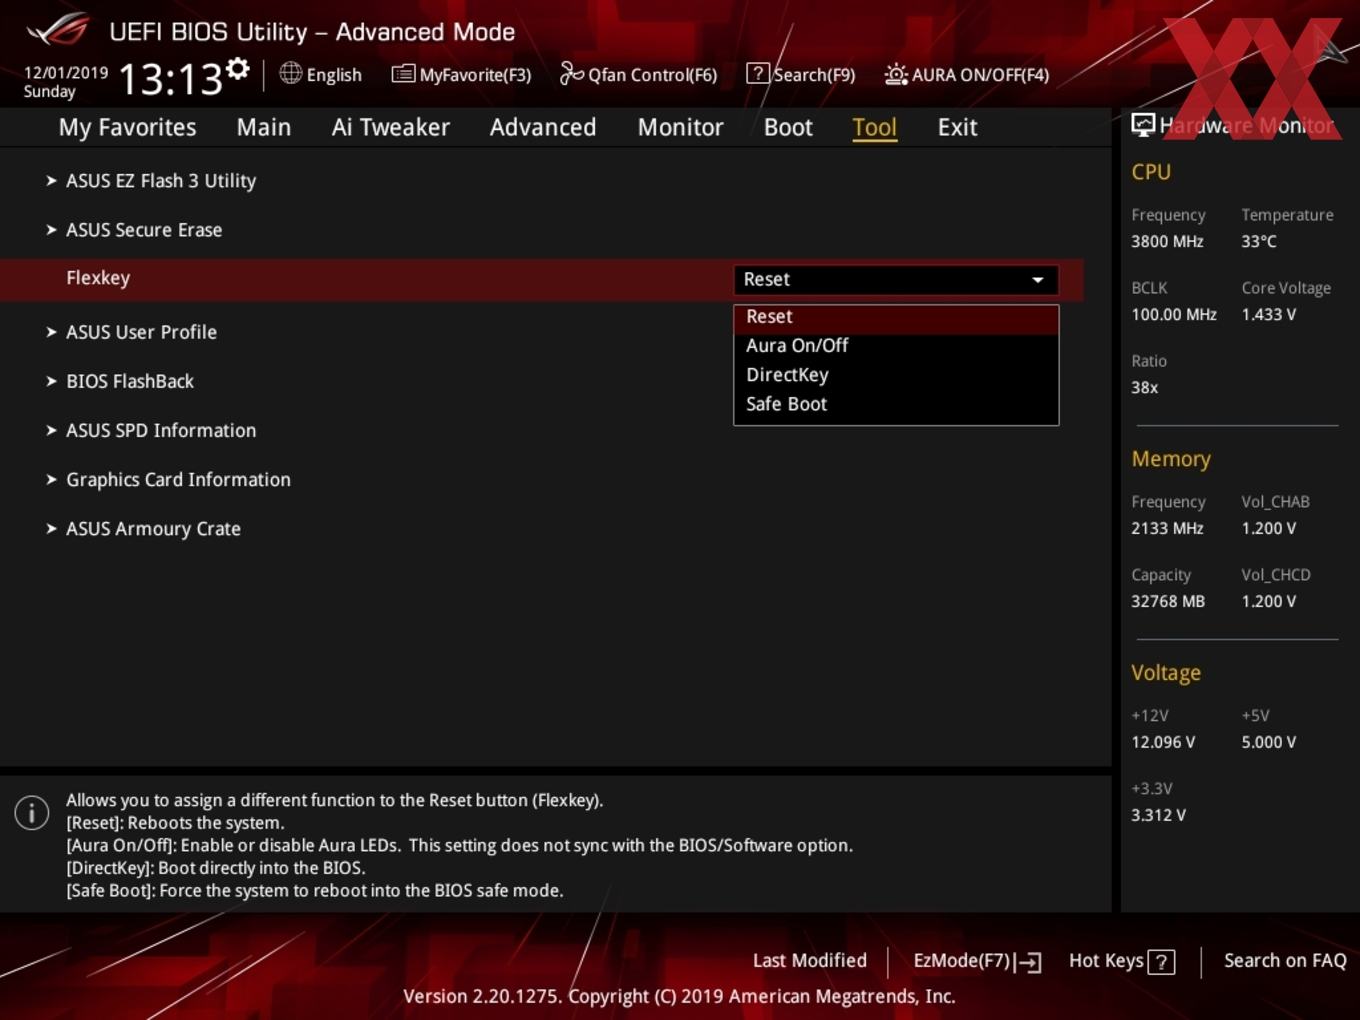Switch to the Main tab

pyautogui.click(x=264, y=127)
